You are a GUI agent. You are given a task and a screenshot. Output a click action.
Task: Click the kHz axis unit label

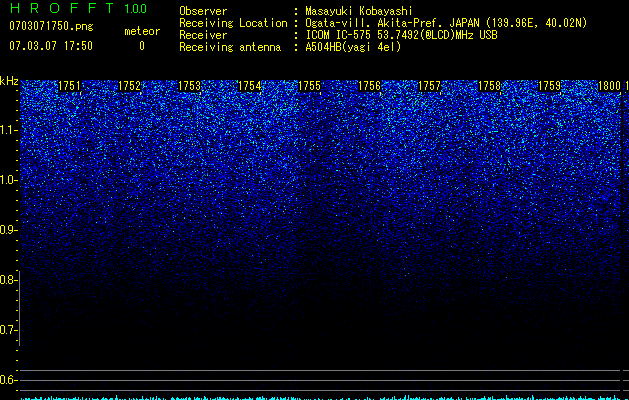pos(9,81)
